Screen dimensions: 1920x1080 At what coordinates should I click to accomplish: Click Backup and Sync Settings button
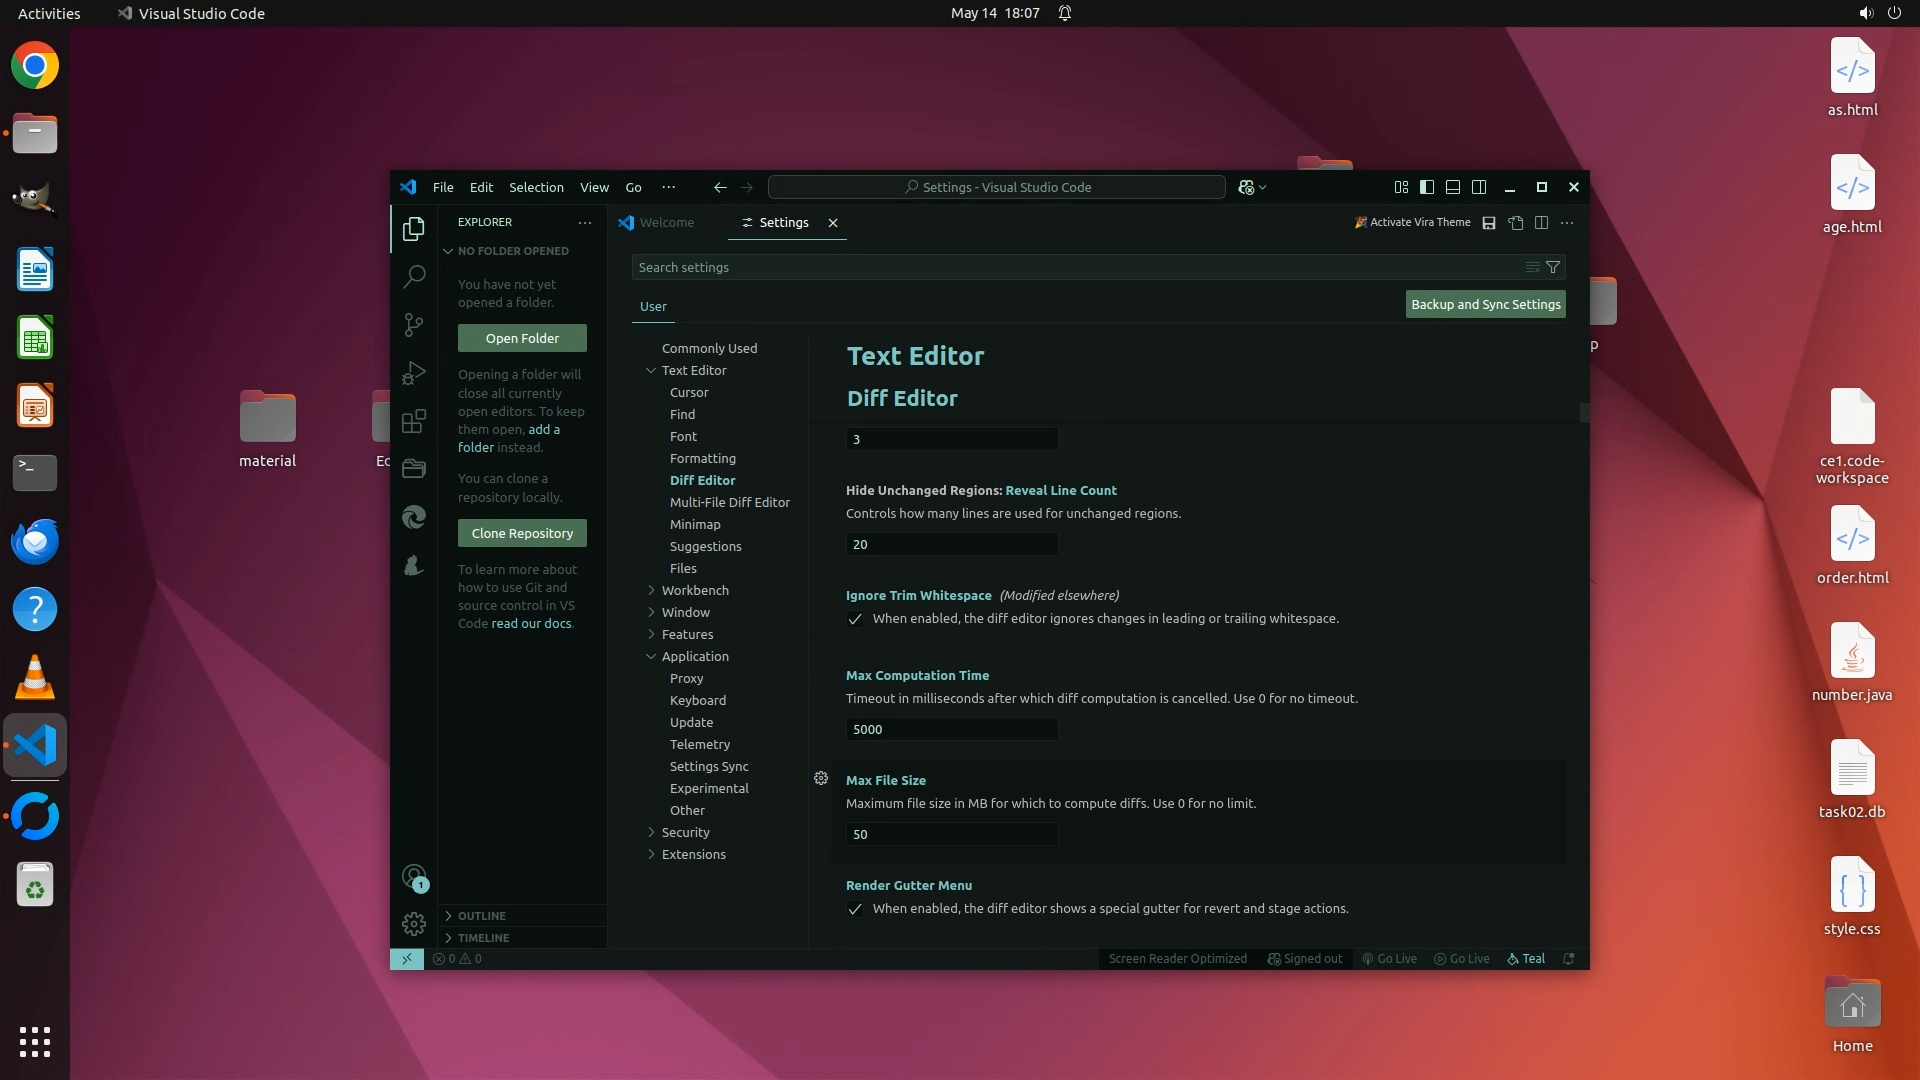[x=1485, y=304]
